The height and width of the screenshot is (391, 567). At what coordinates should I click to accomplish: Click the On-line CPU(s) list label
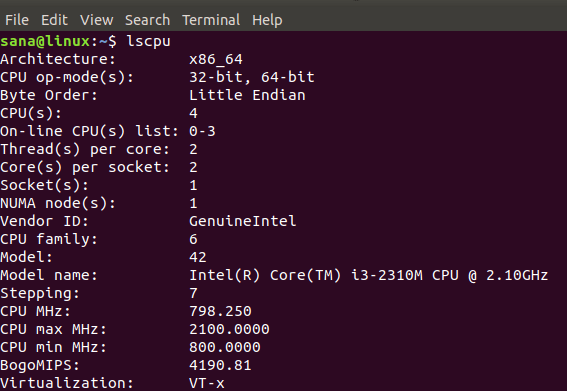point(90,131)
